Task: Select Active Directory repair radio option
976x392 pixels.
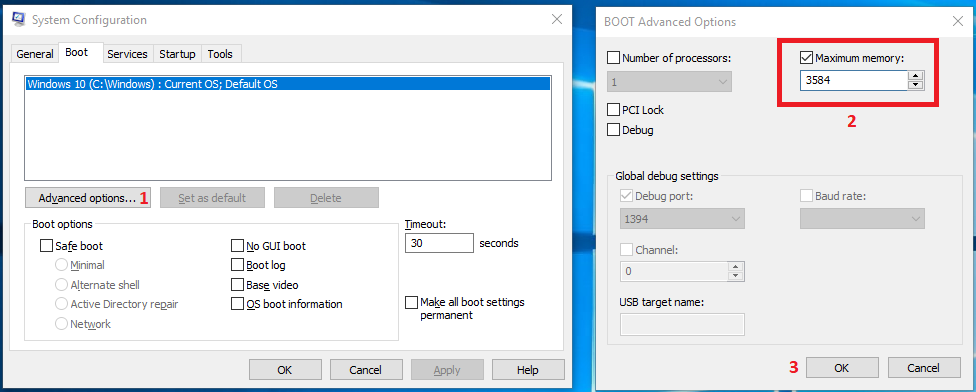Action: pyautogui.click(x=61, y=304)
